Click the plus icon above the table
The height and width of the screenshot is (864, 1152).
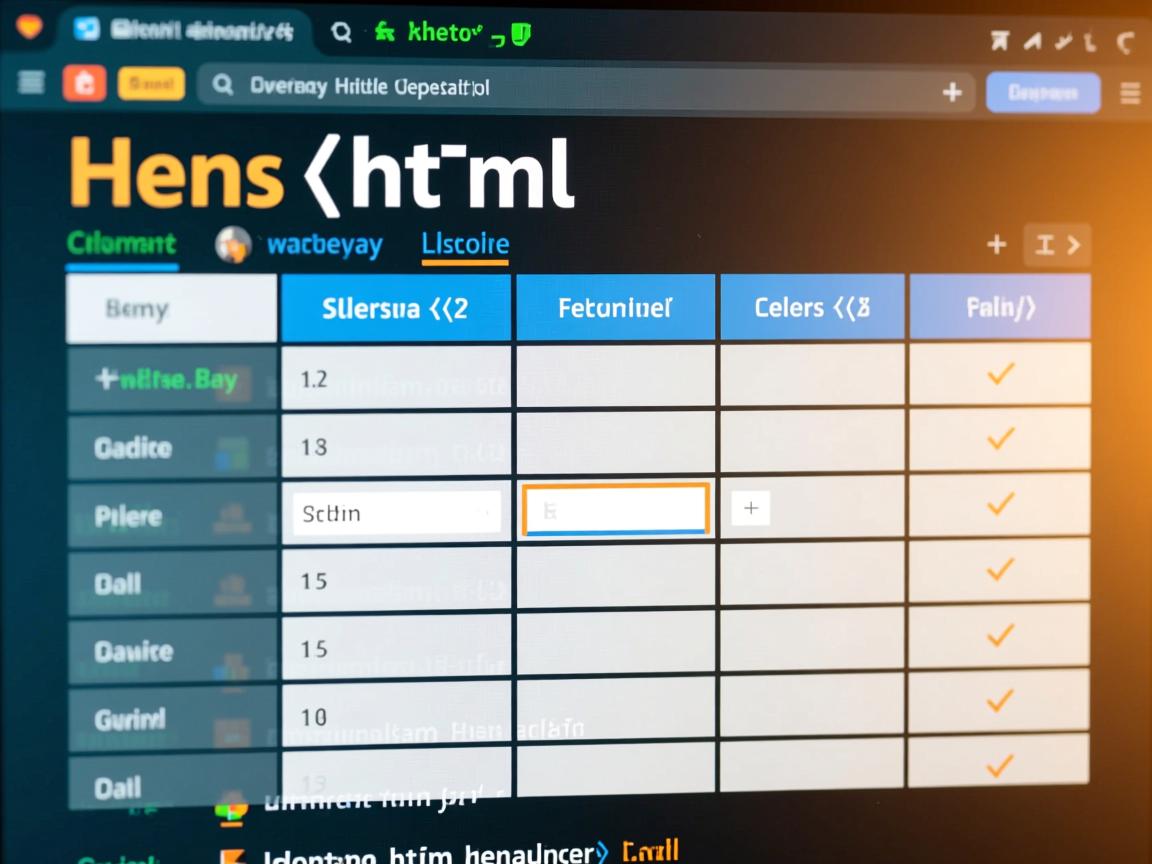996,245
